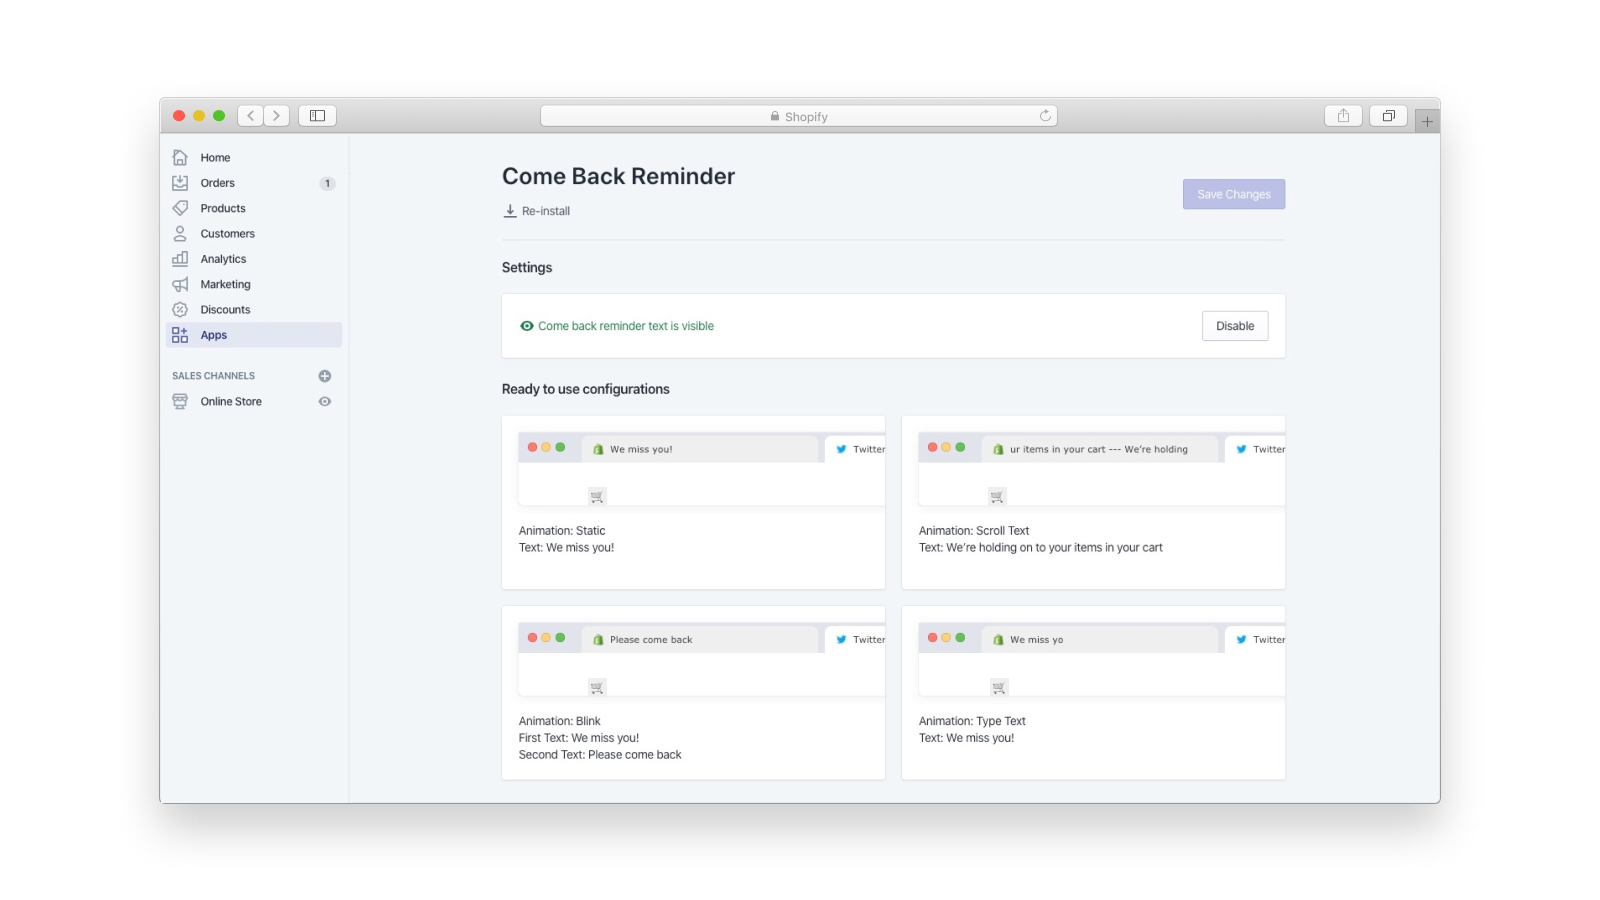Click the Shopify address bar
Image resolution: width=1600 pixels, height=900 pixels.
pos(800,115)
